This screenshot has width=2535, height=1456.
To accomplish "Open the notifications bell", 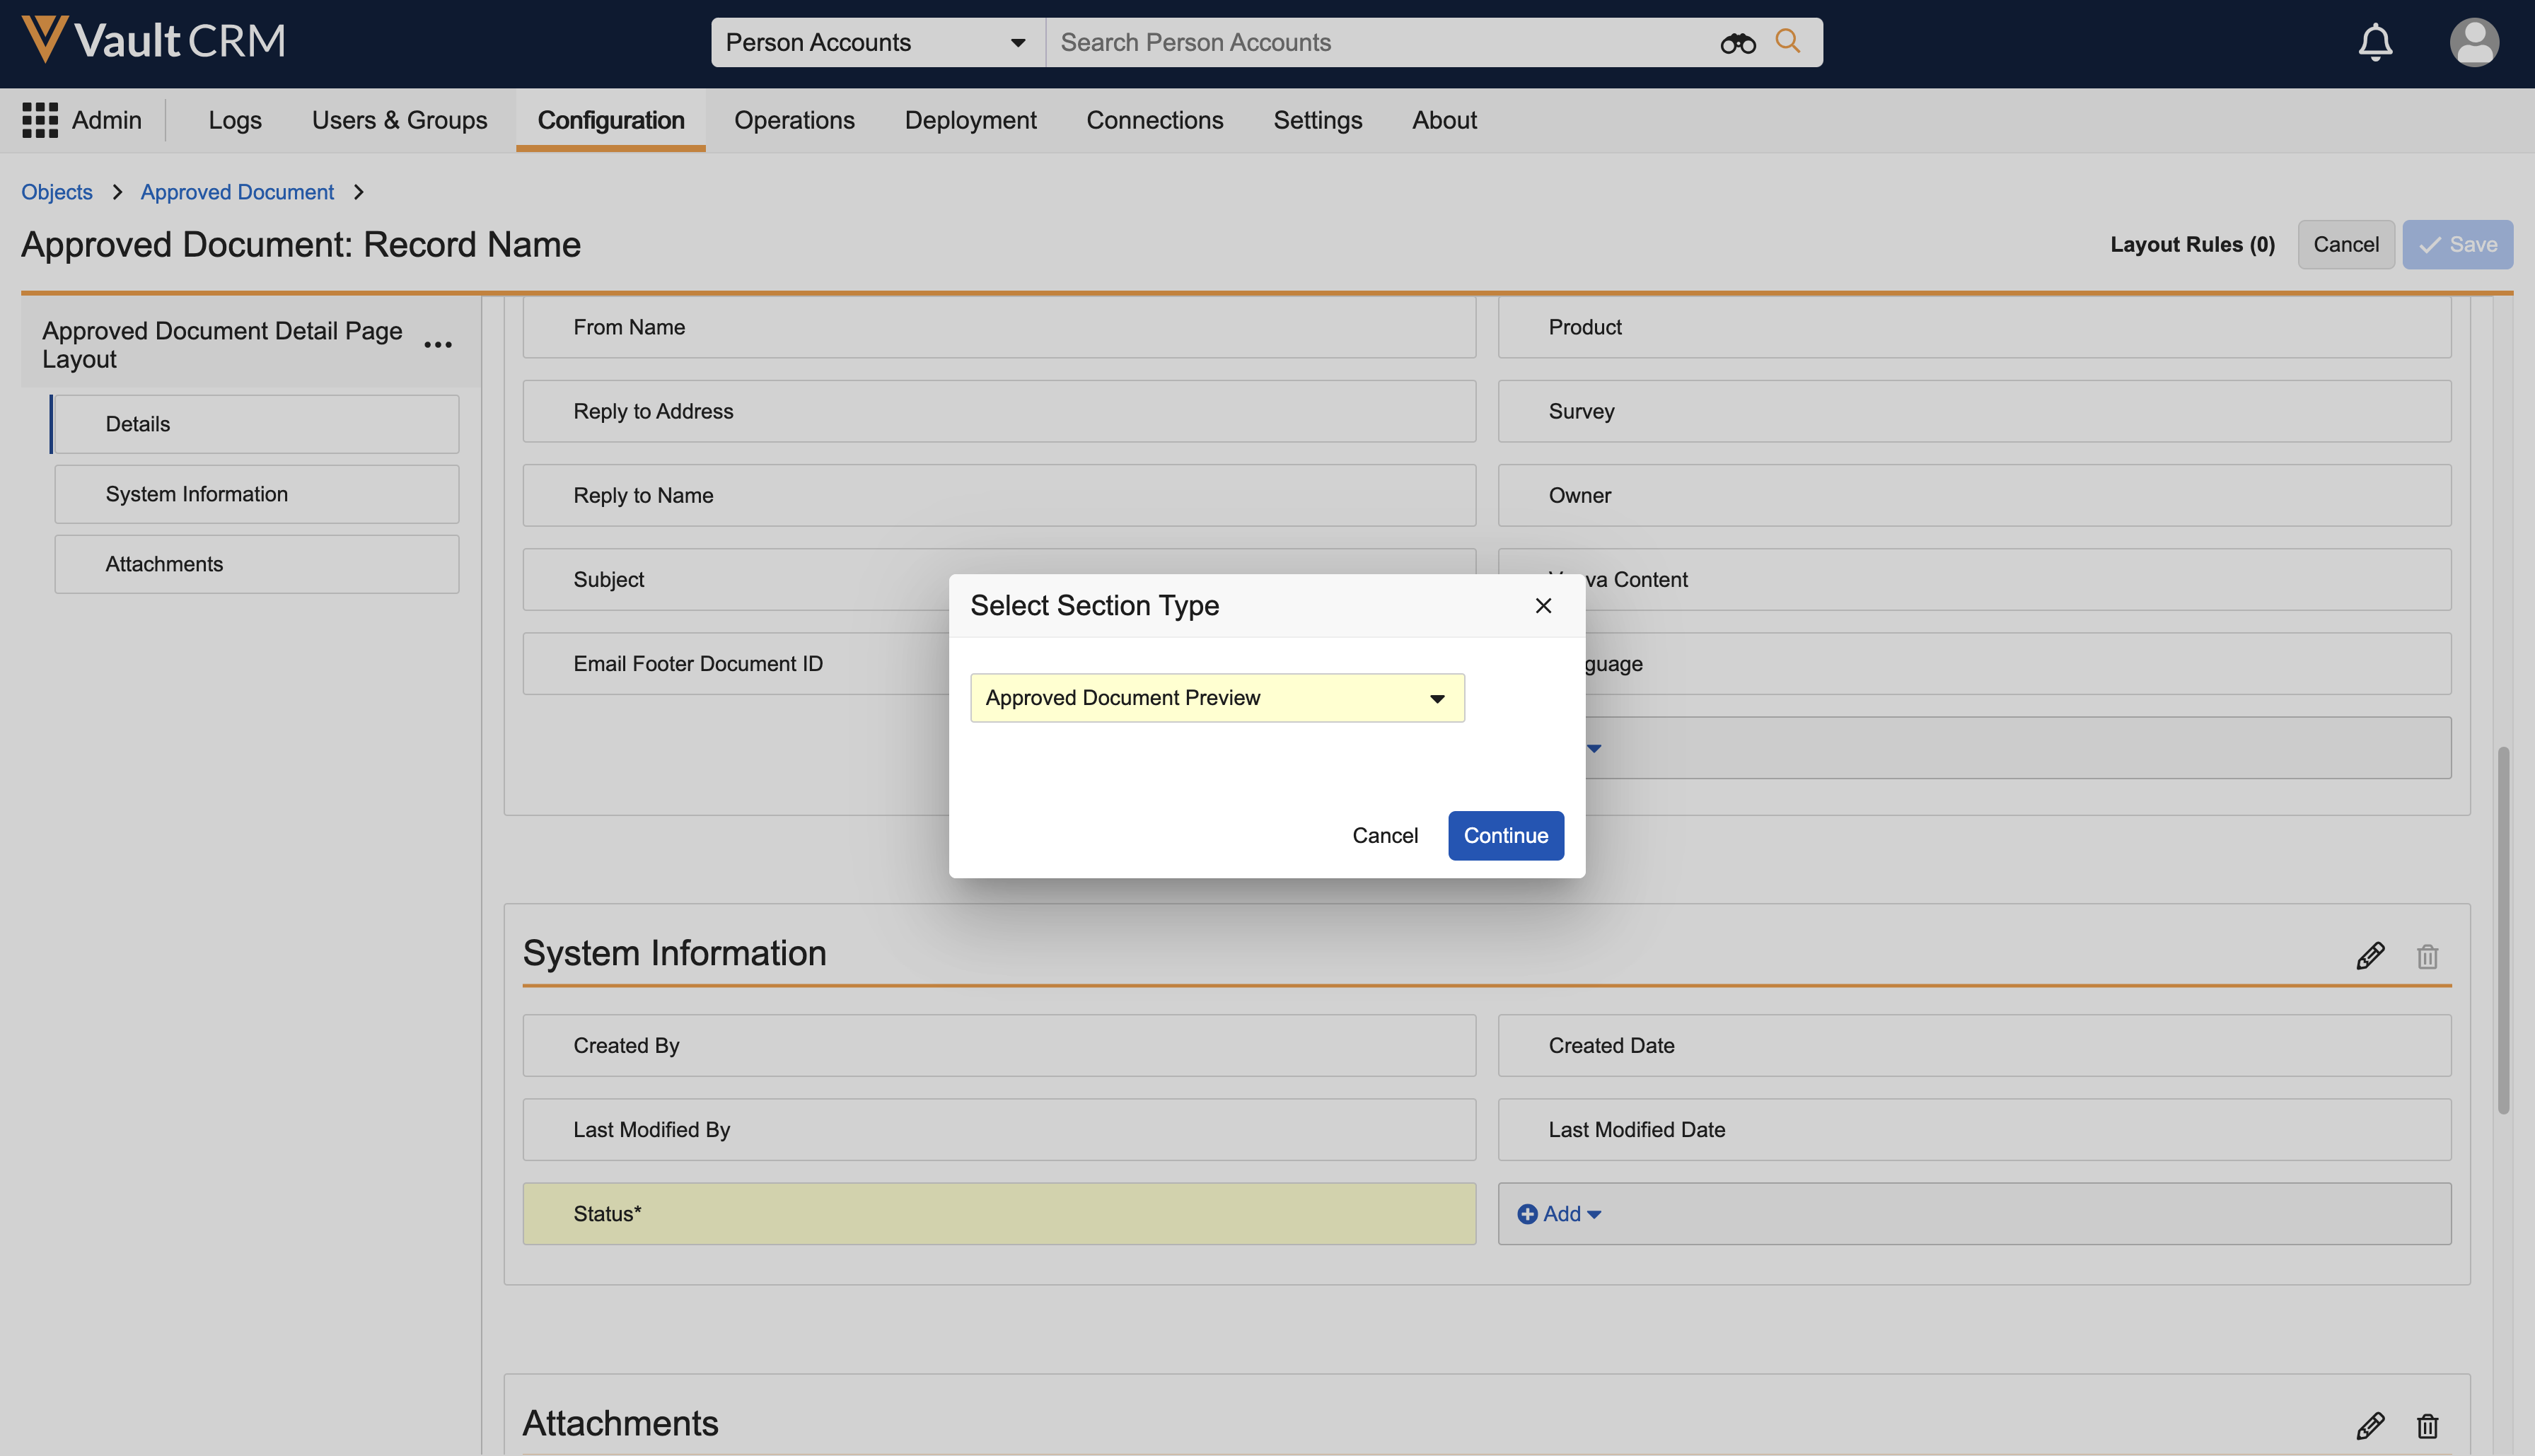I will click(x=2375, y=43).
